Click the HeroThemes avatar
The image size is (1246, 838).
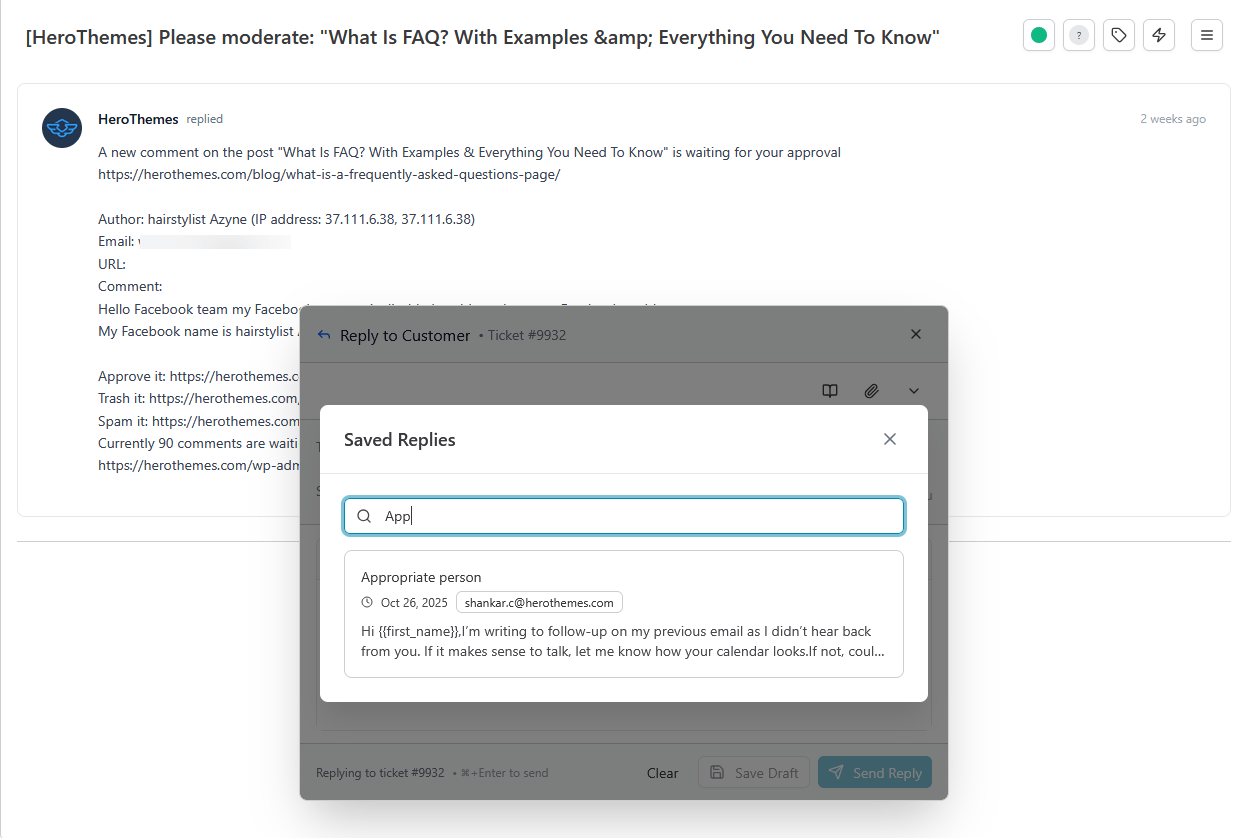(62, 128)
